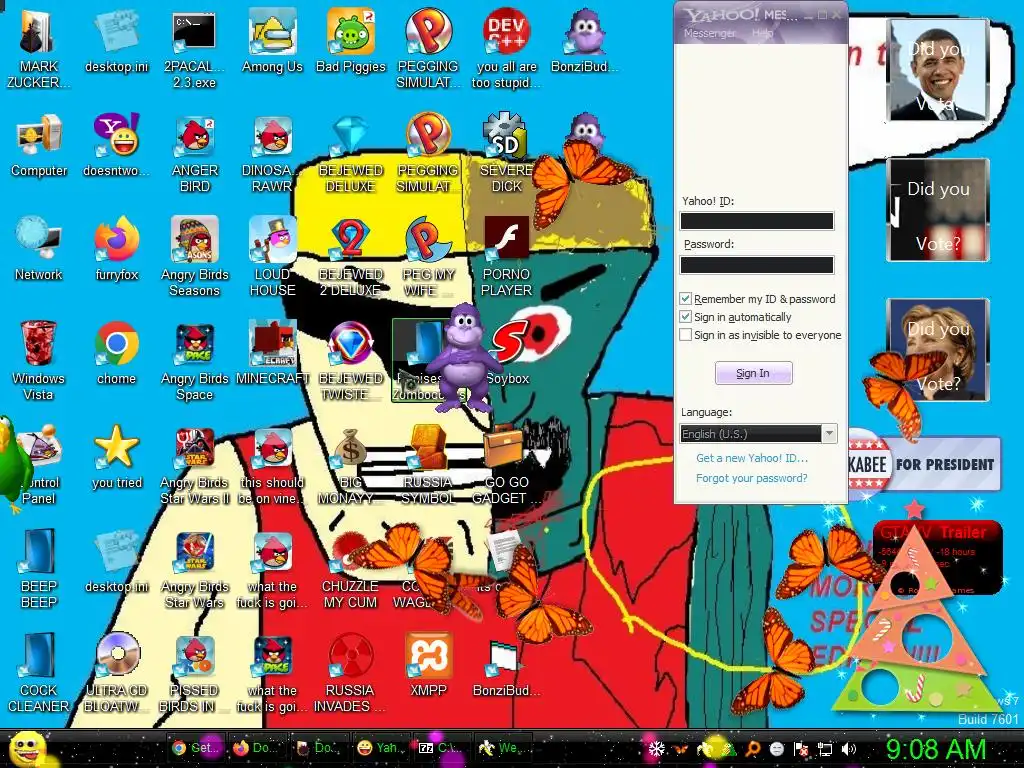Select the Windows Vista recycle bin icon
The height and width of the screenshot is (768, 1024).
(x=39, y=360)
